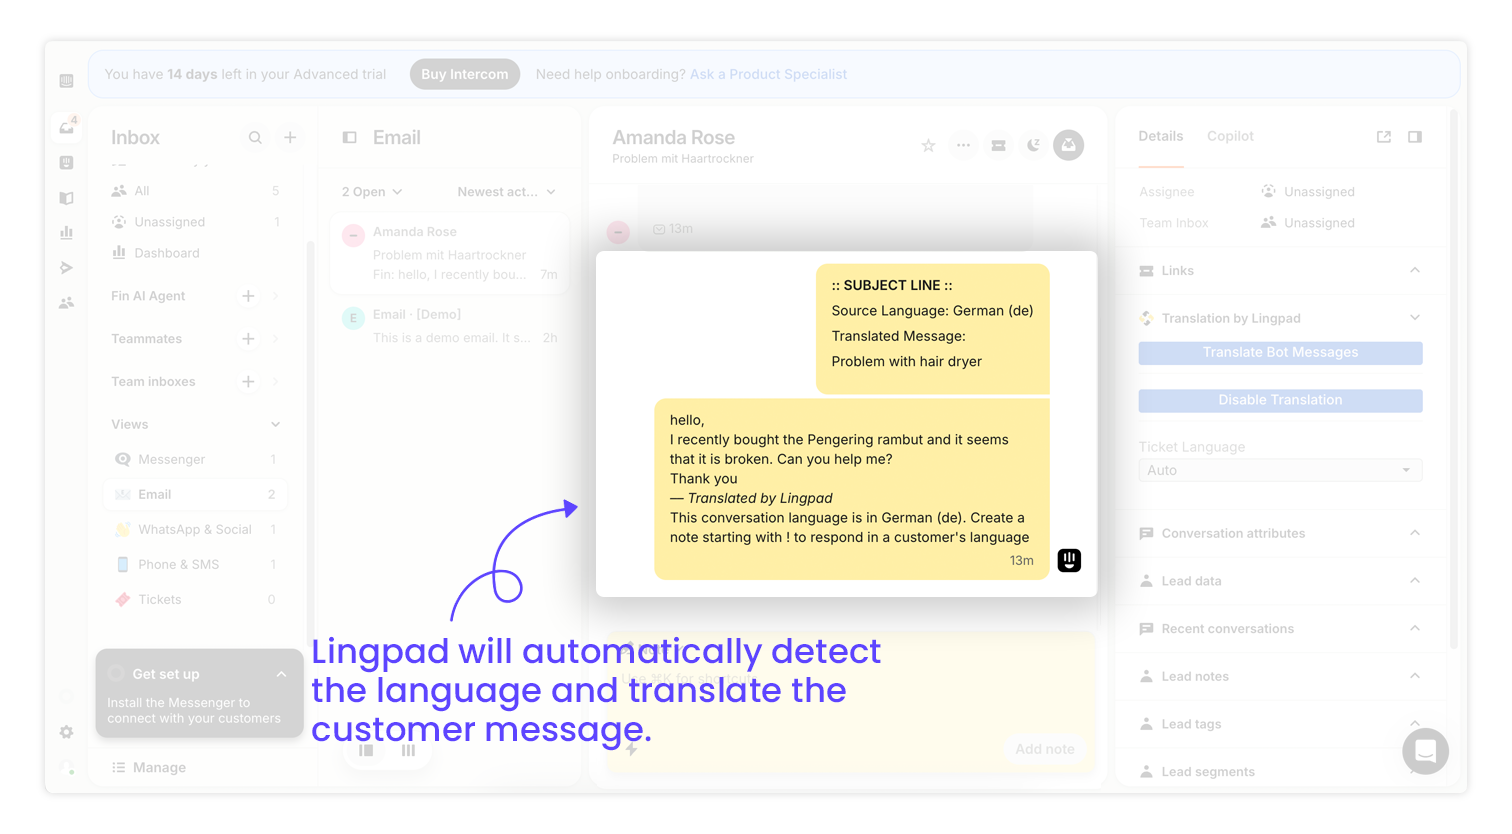1512x834 pixels.
Task: Open the Settings gear icon
Action: tap(66, 732)
